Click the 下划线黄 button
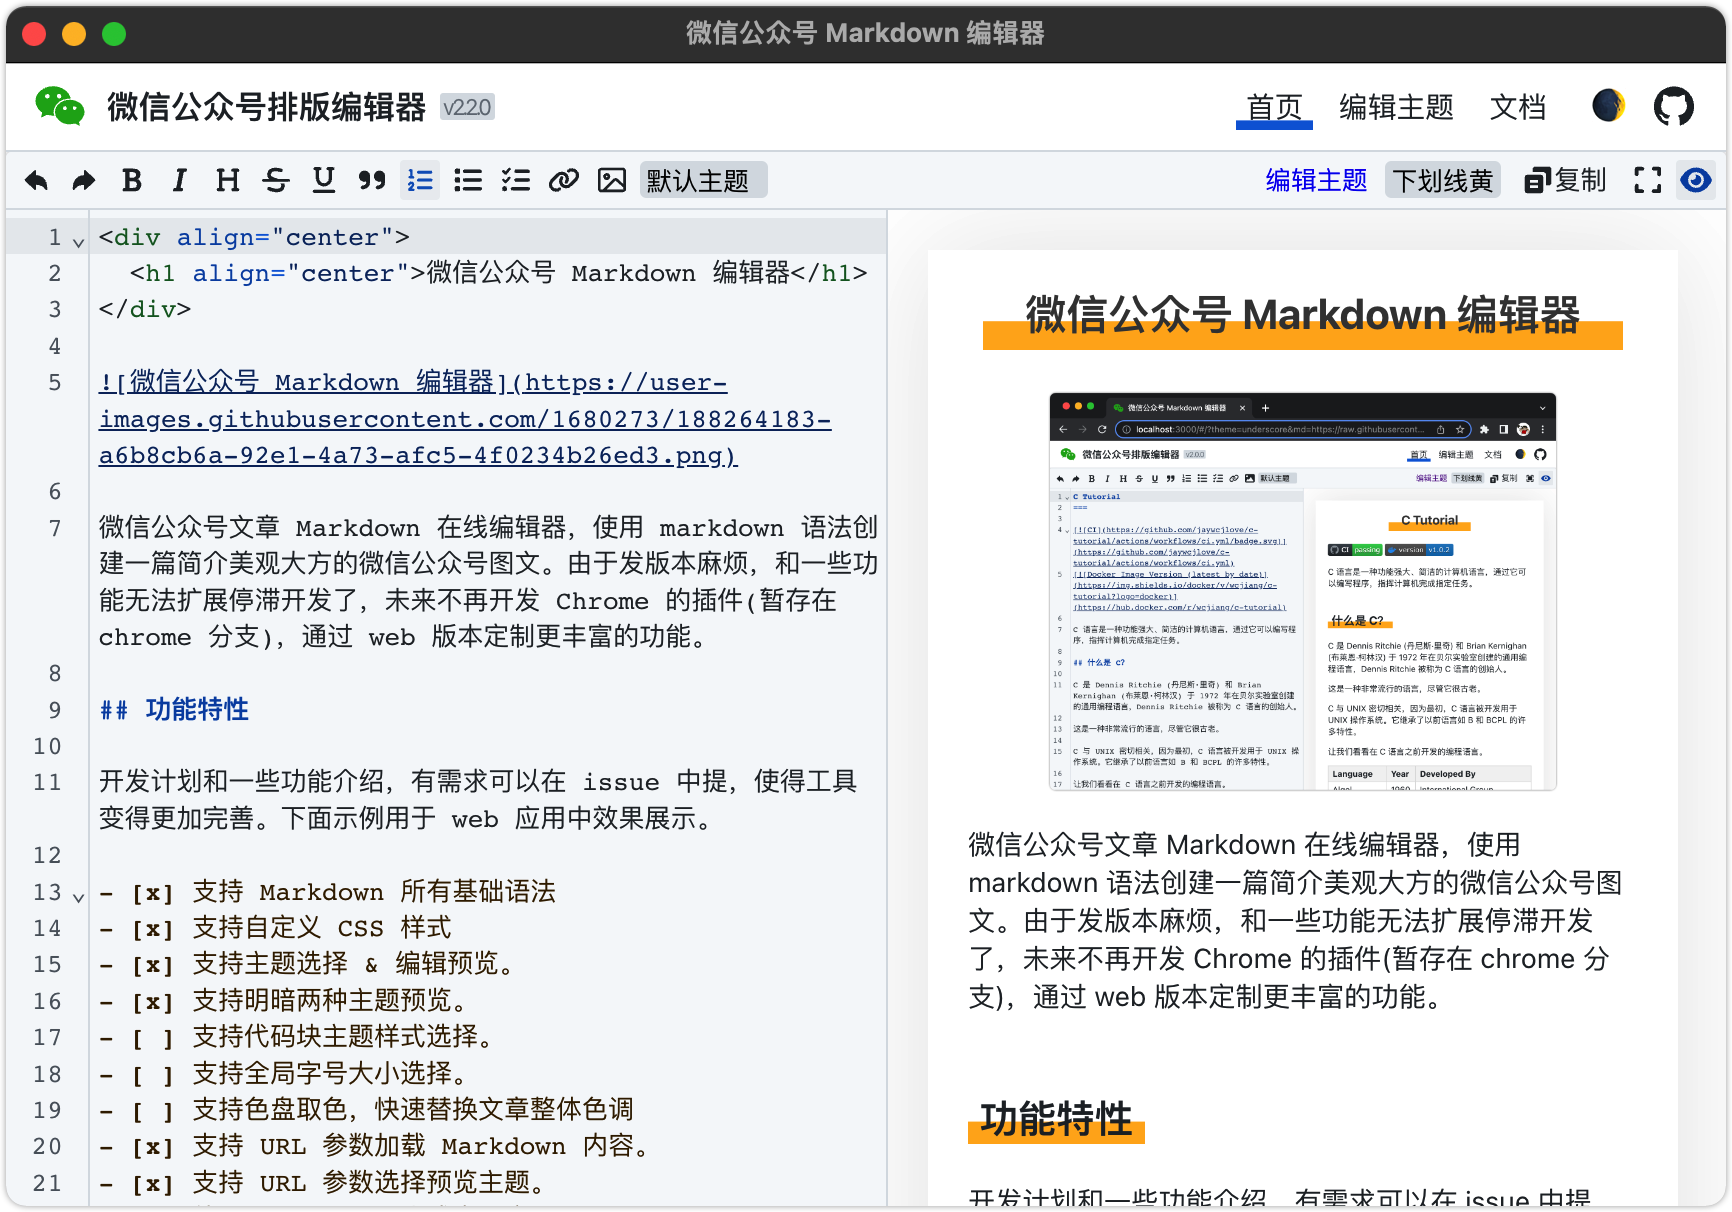 coord(1442,180)
